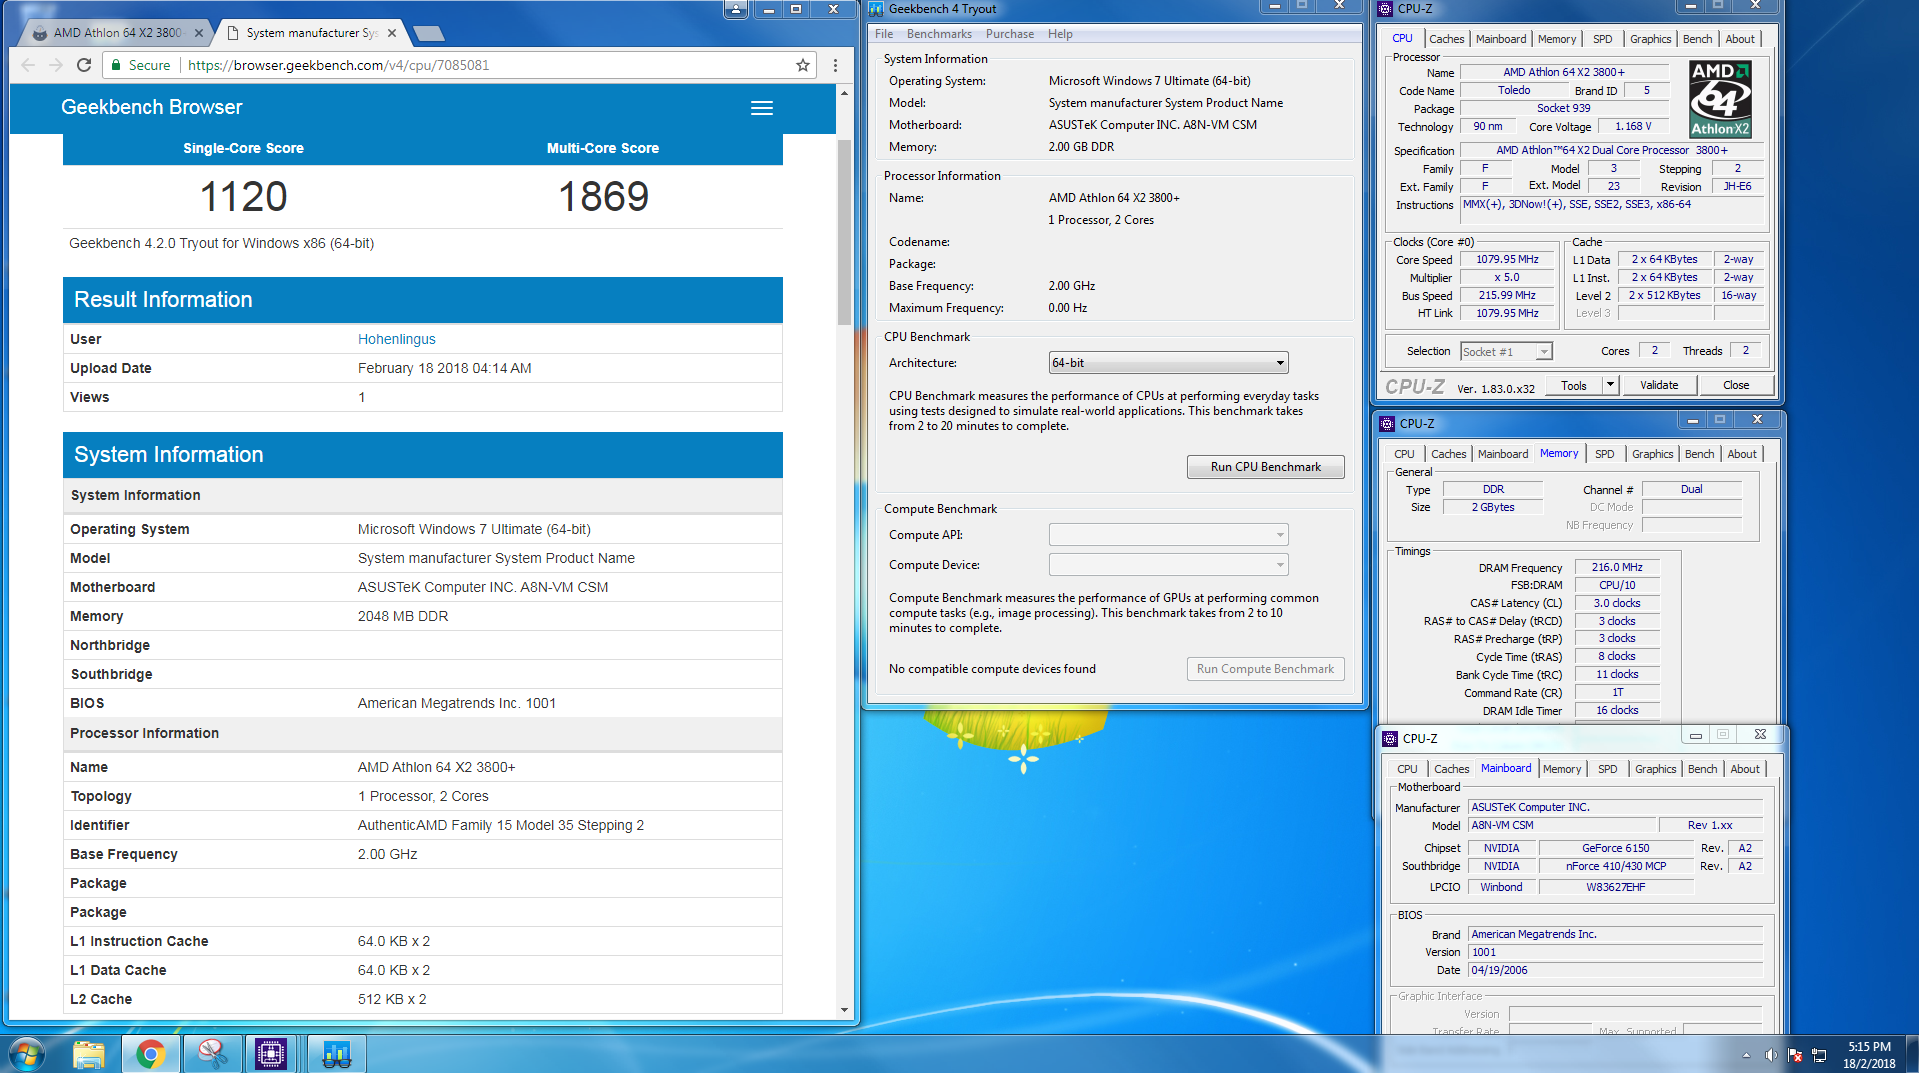Open the Hohenlingus user link
Viewport: 1919px width, 1073px height.
[x=397, y=339]
